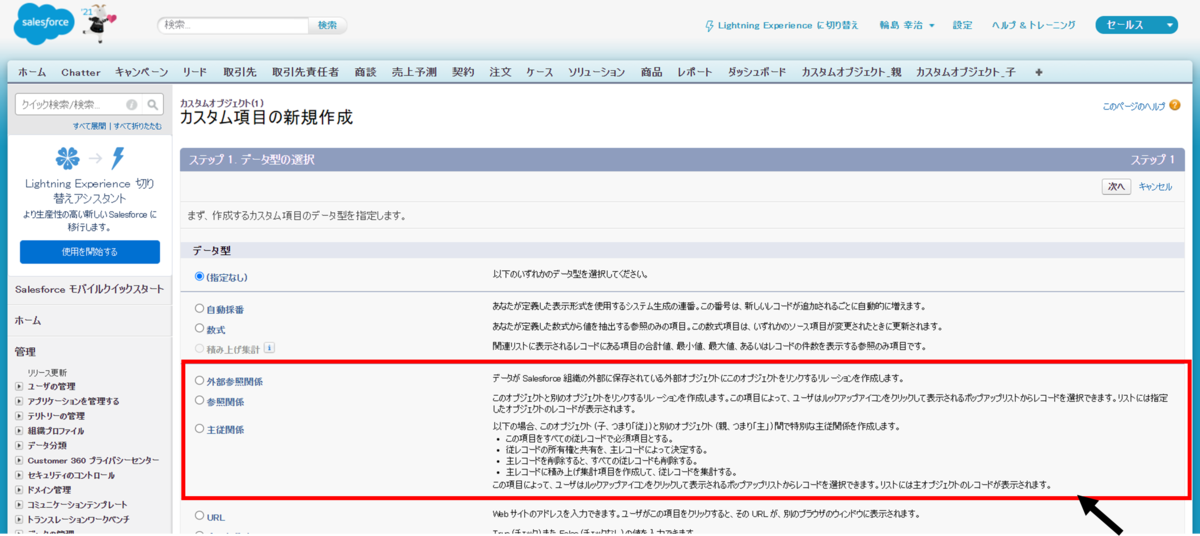Select the 外部参照関係 radio button
This screenshot has width=1200, height=536.
tap(199, 381)
